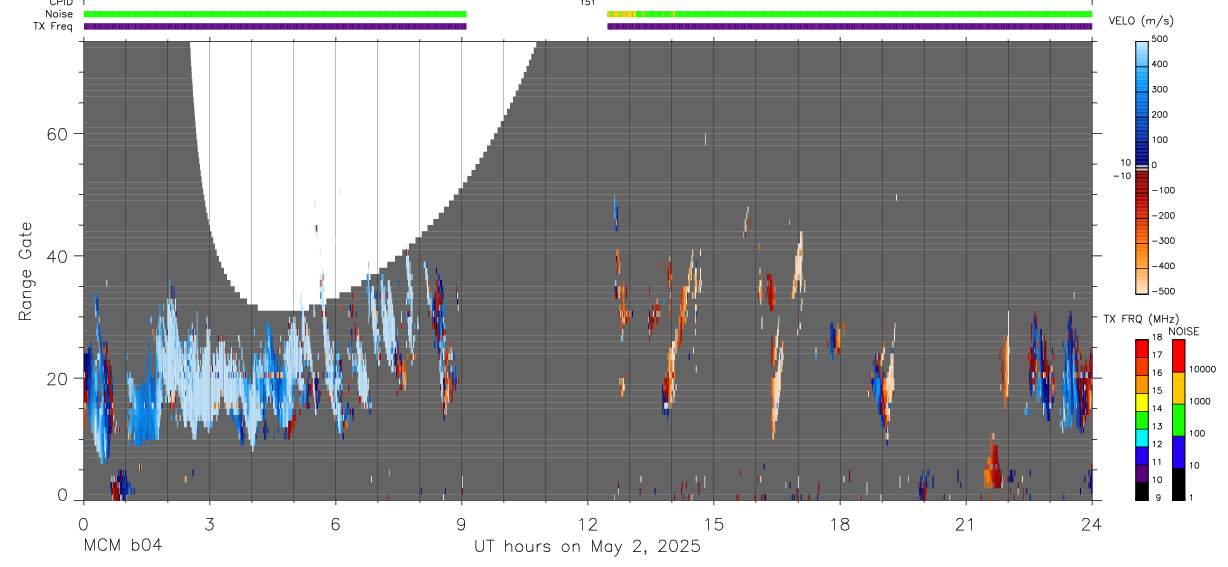Click the left green Noise bar segment
This screenshot has height=567, width=1228.
[x=275, y=14]
